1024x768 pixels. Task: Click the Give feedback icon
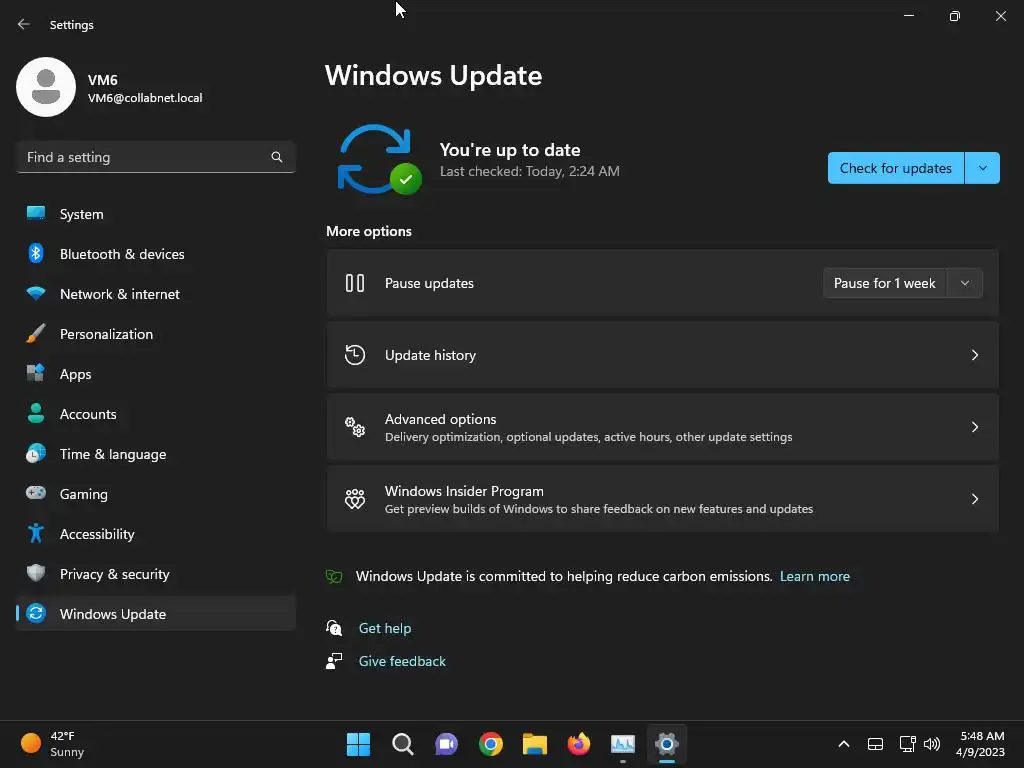(334, 661)
